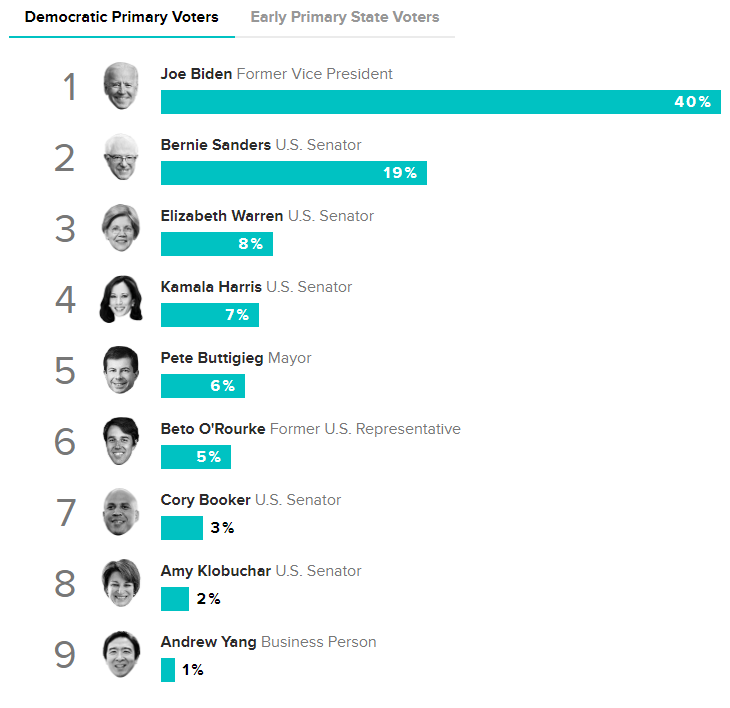Select Kamala Harris' 7% bar
Image resolution: width=730 pixels, height=708 pixels.
(x=210, y=315)
